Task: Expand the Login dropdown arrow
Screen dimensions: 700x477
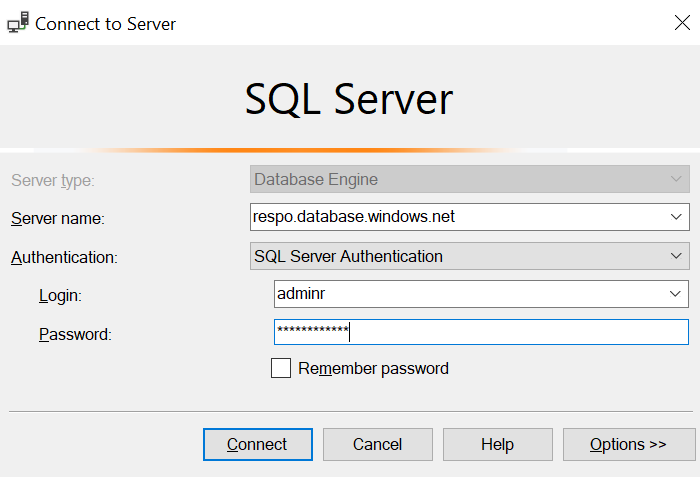Action: (677, 294)
